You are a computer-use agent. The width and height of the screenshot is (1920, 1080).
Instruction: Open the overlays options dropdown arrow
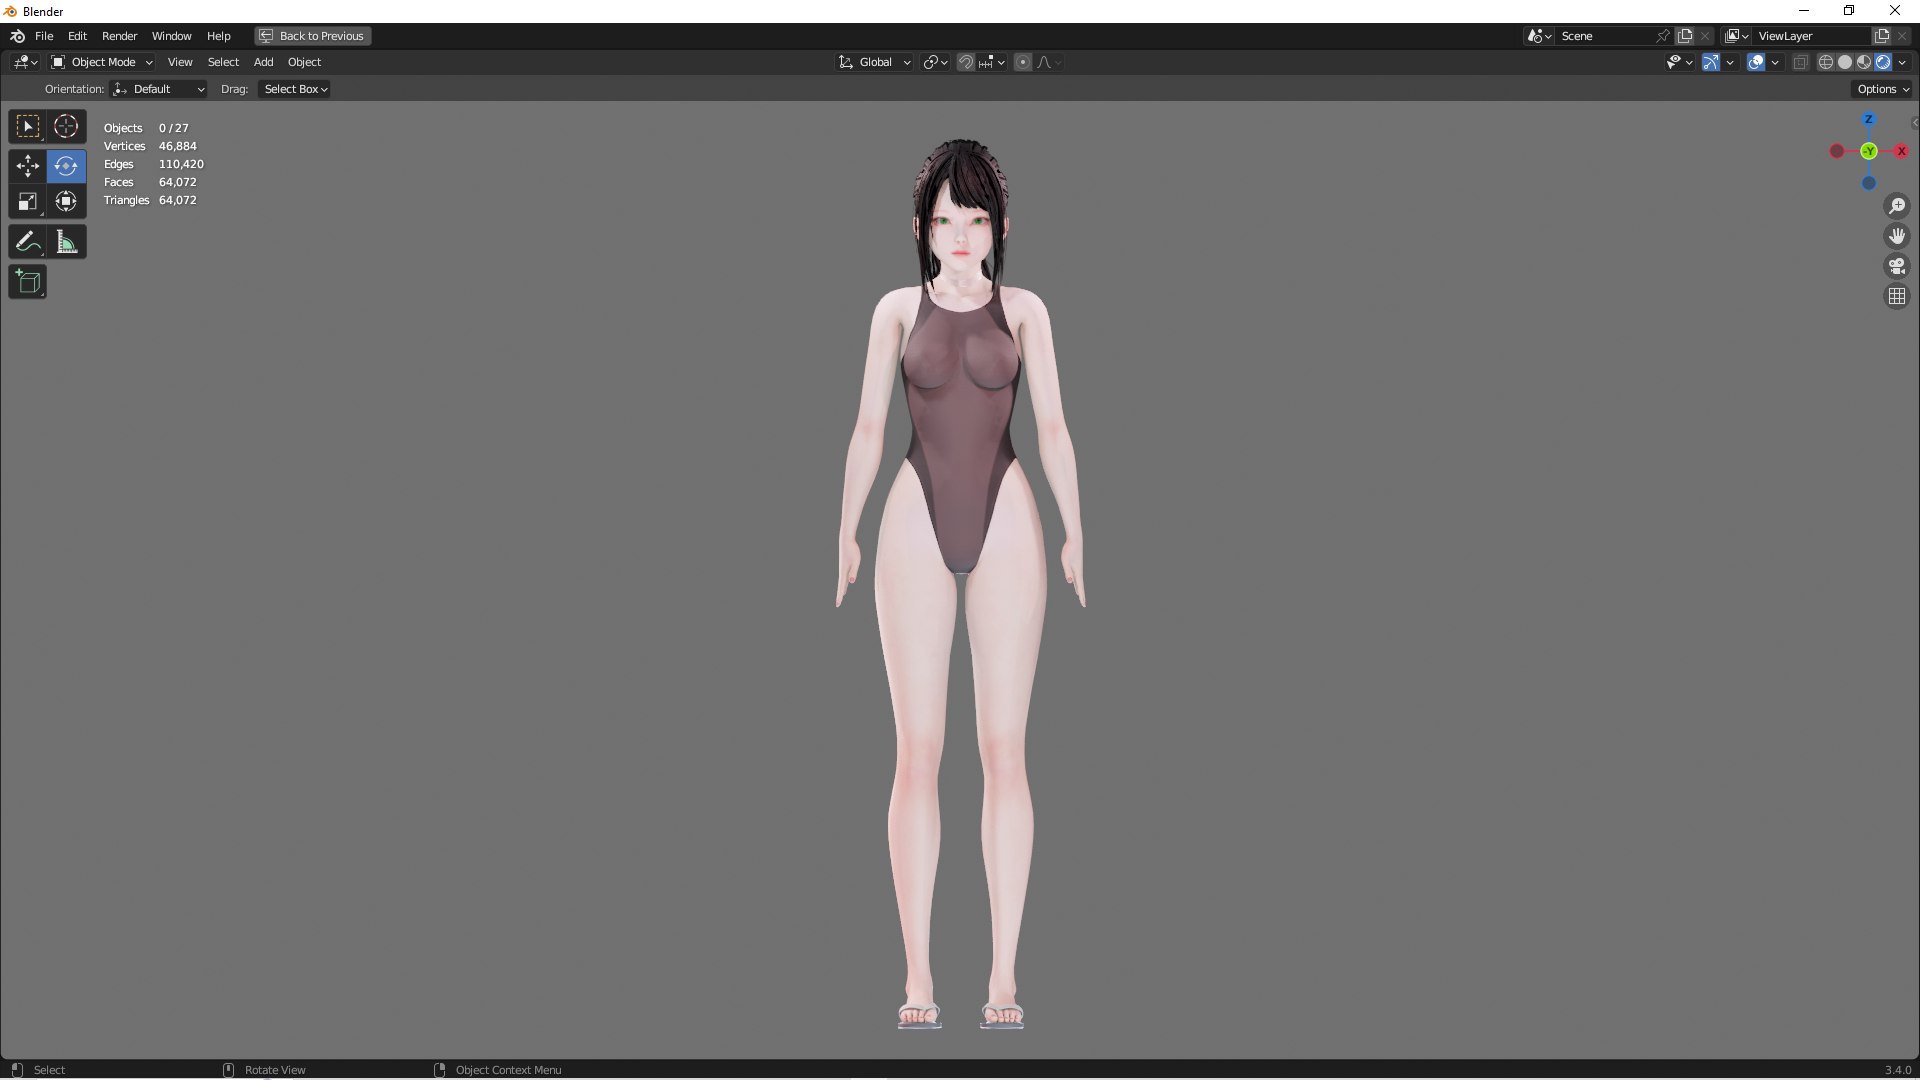[x=1775, y=62]
